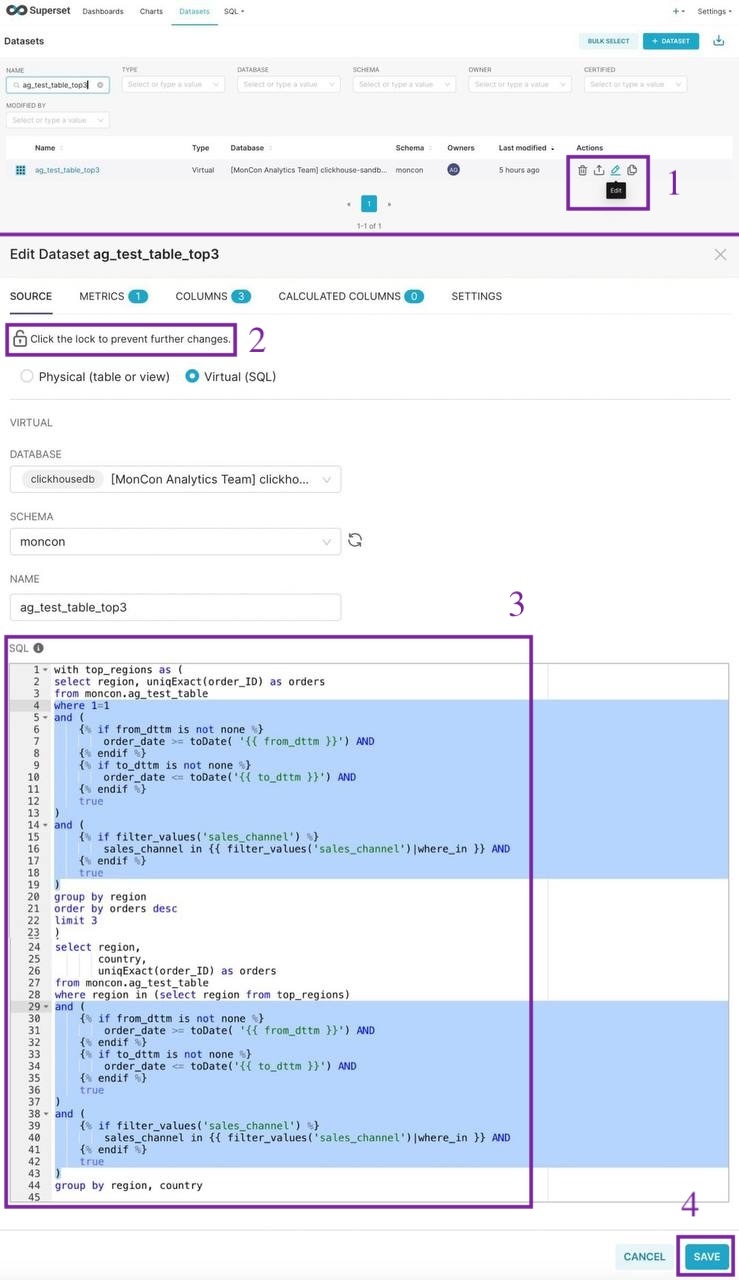The image size is (739, 1280).
Task: Open the Database filter dropdown
Action: (289, 85)
